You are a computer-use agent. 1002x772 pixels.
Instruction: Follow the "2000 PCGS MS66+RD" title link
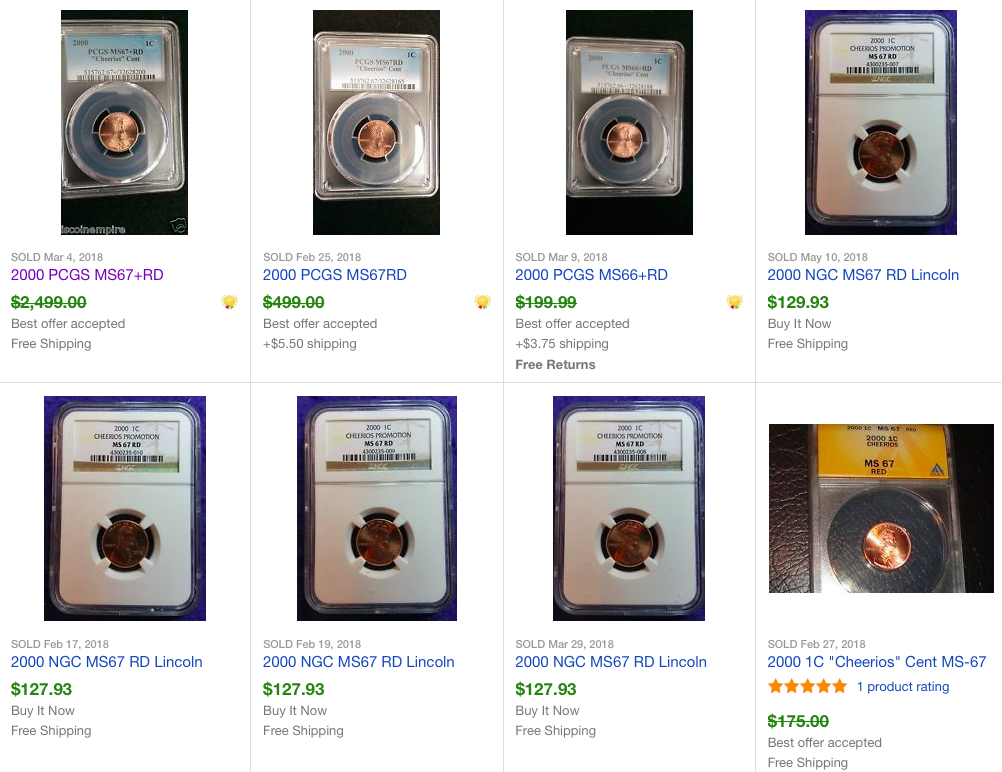pos(591,275)
